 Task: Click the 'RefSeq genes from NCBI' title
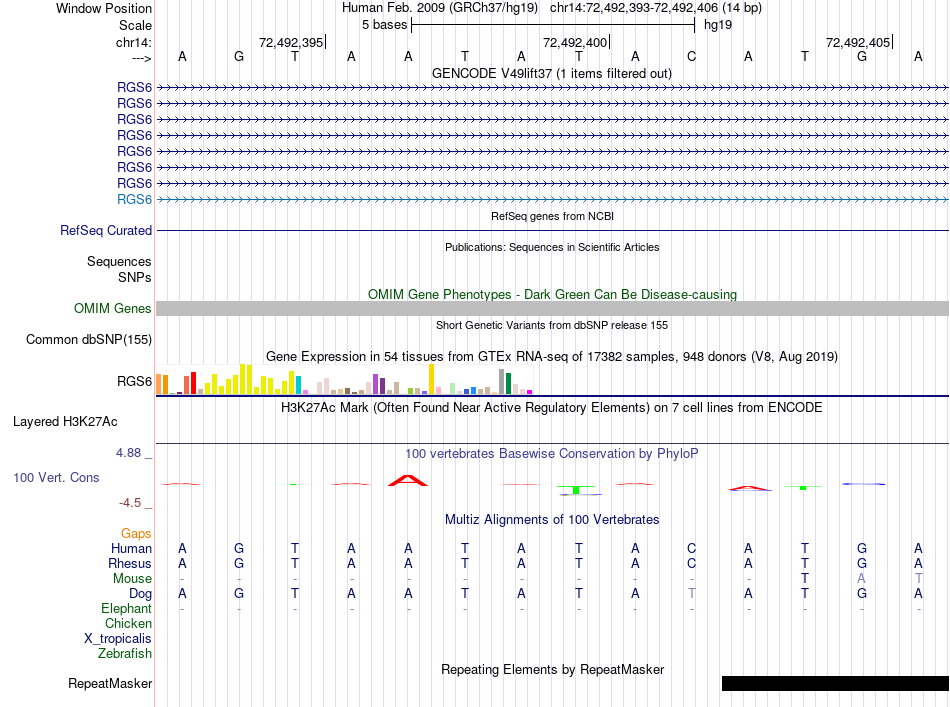(552, 216)
